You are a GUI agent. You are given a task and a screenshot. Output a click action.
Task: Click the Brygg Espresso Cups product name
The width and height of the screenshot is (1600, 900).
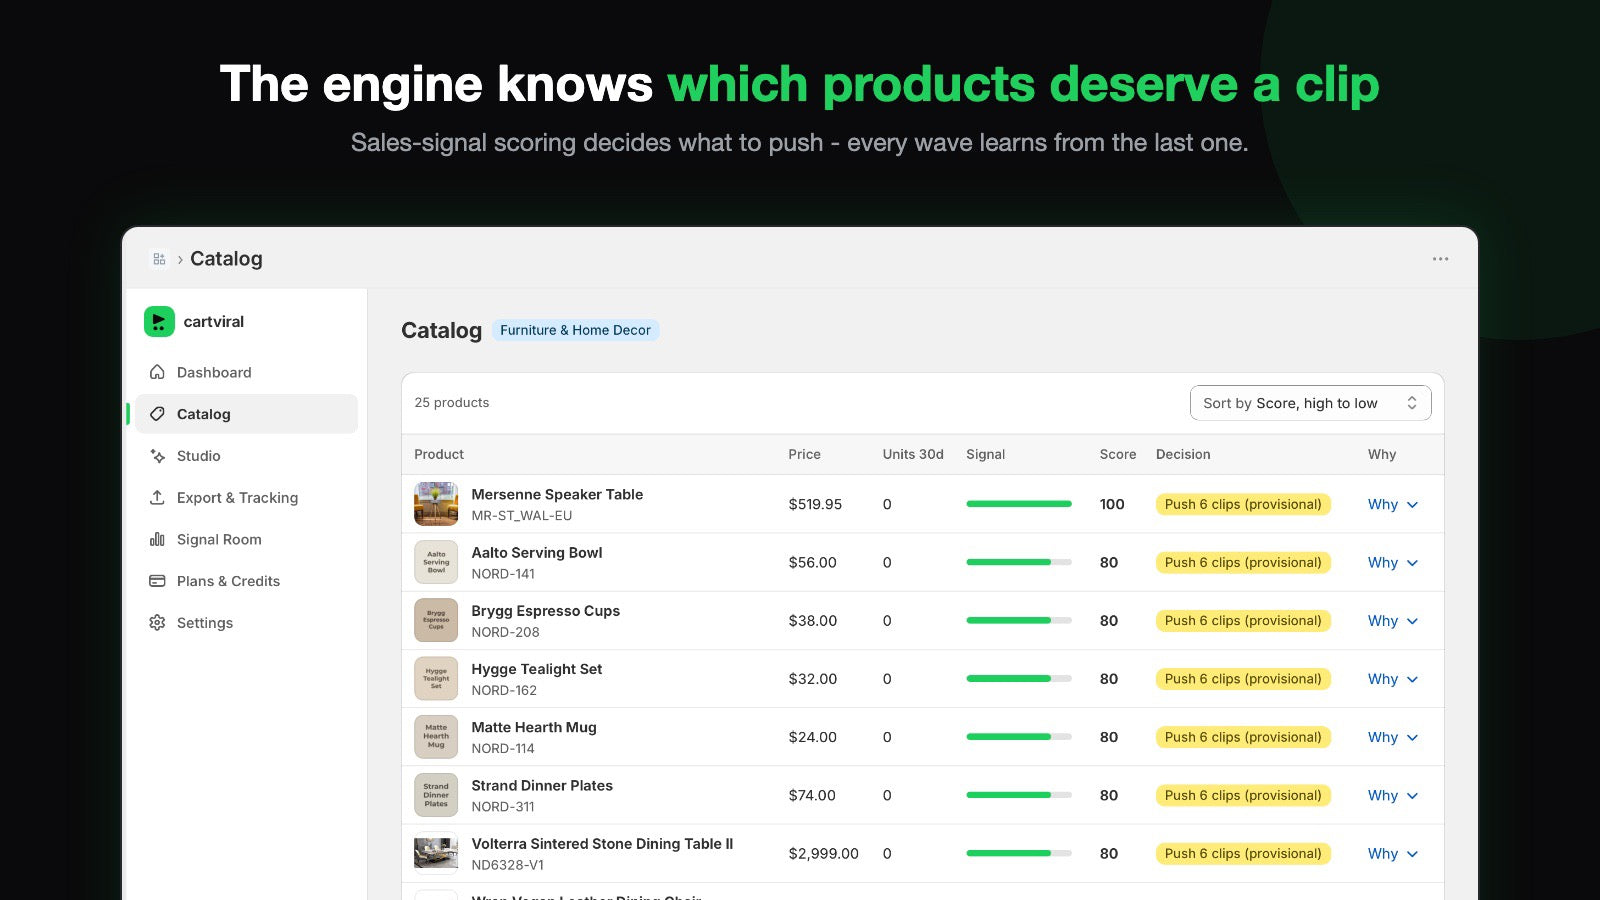point(545,611)
